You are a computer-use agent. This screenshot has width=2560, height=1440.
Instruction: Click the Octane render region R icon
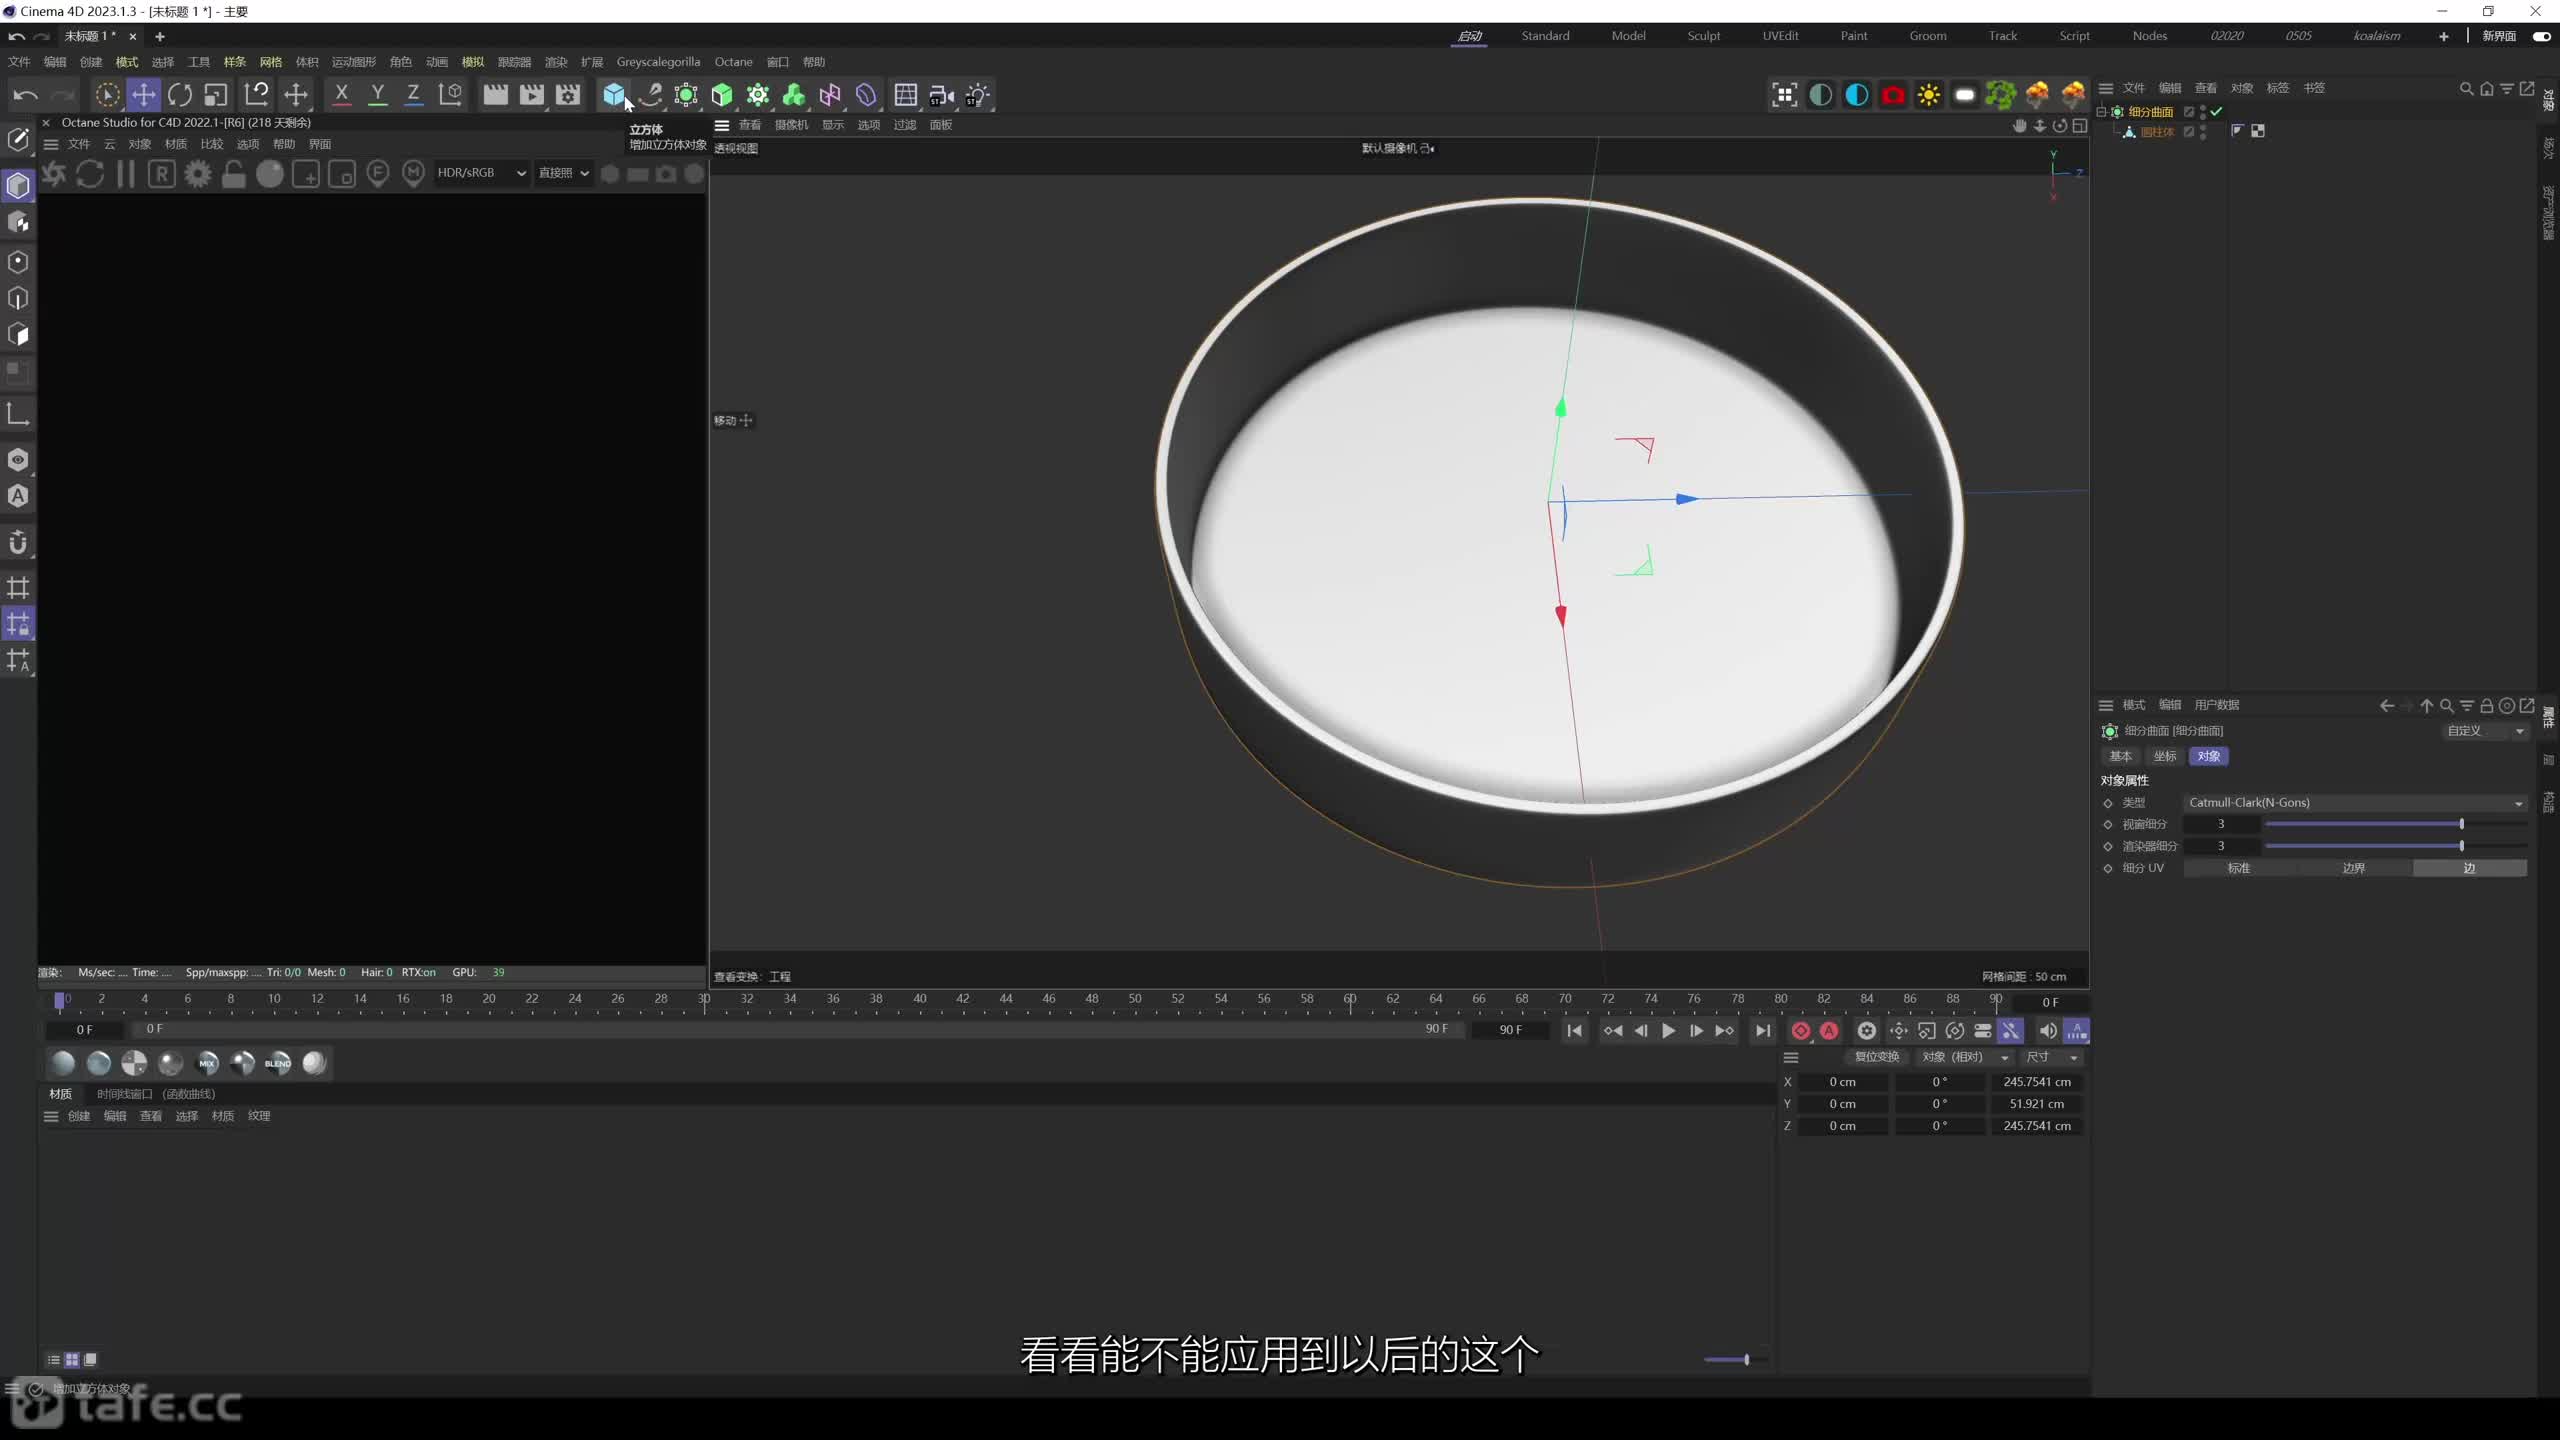[162, 173]
